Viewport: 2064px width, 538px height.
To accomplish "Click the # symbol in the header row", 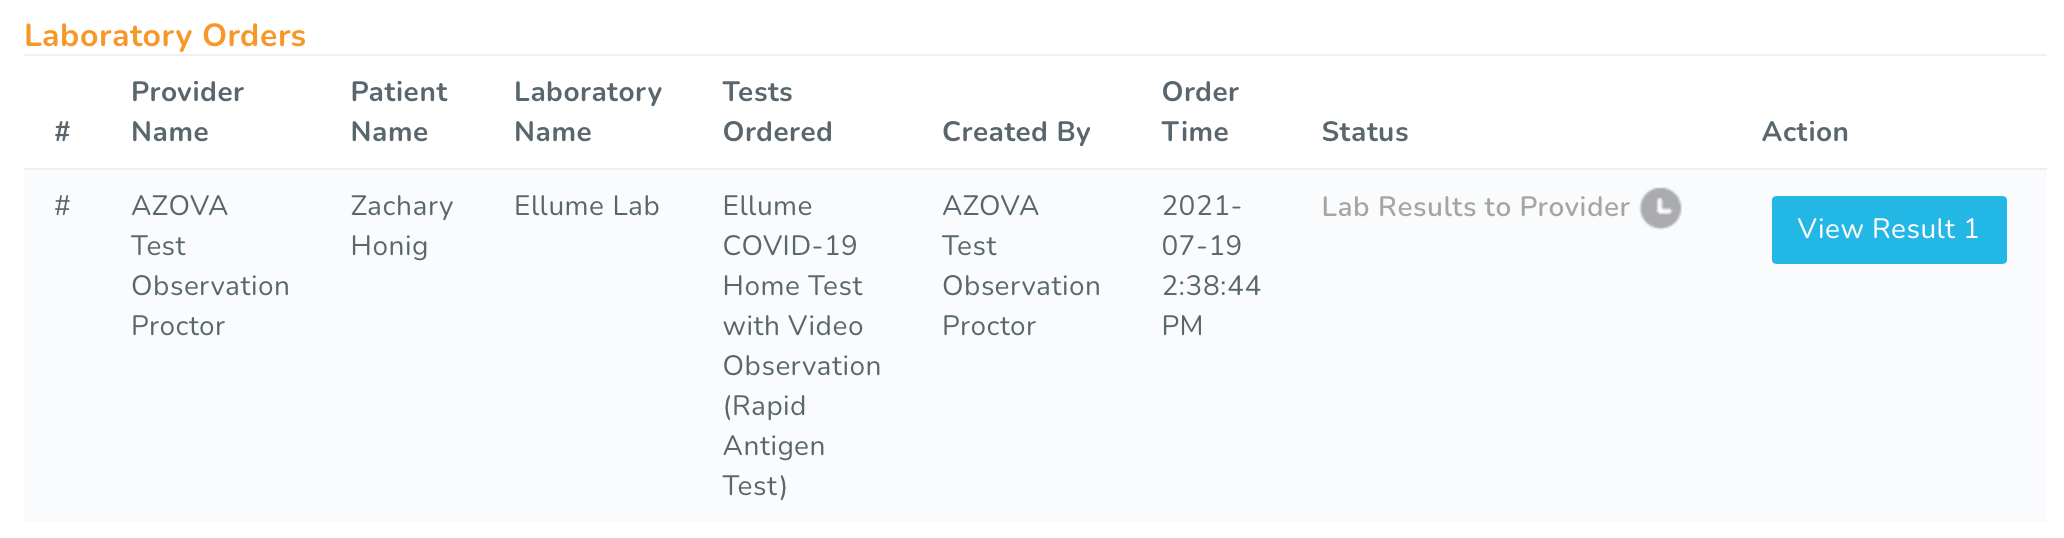I will pyautogui.click(x=62, y=132).
